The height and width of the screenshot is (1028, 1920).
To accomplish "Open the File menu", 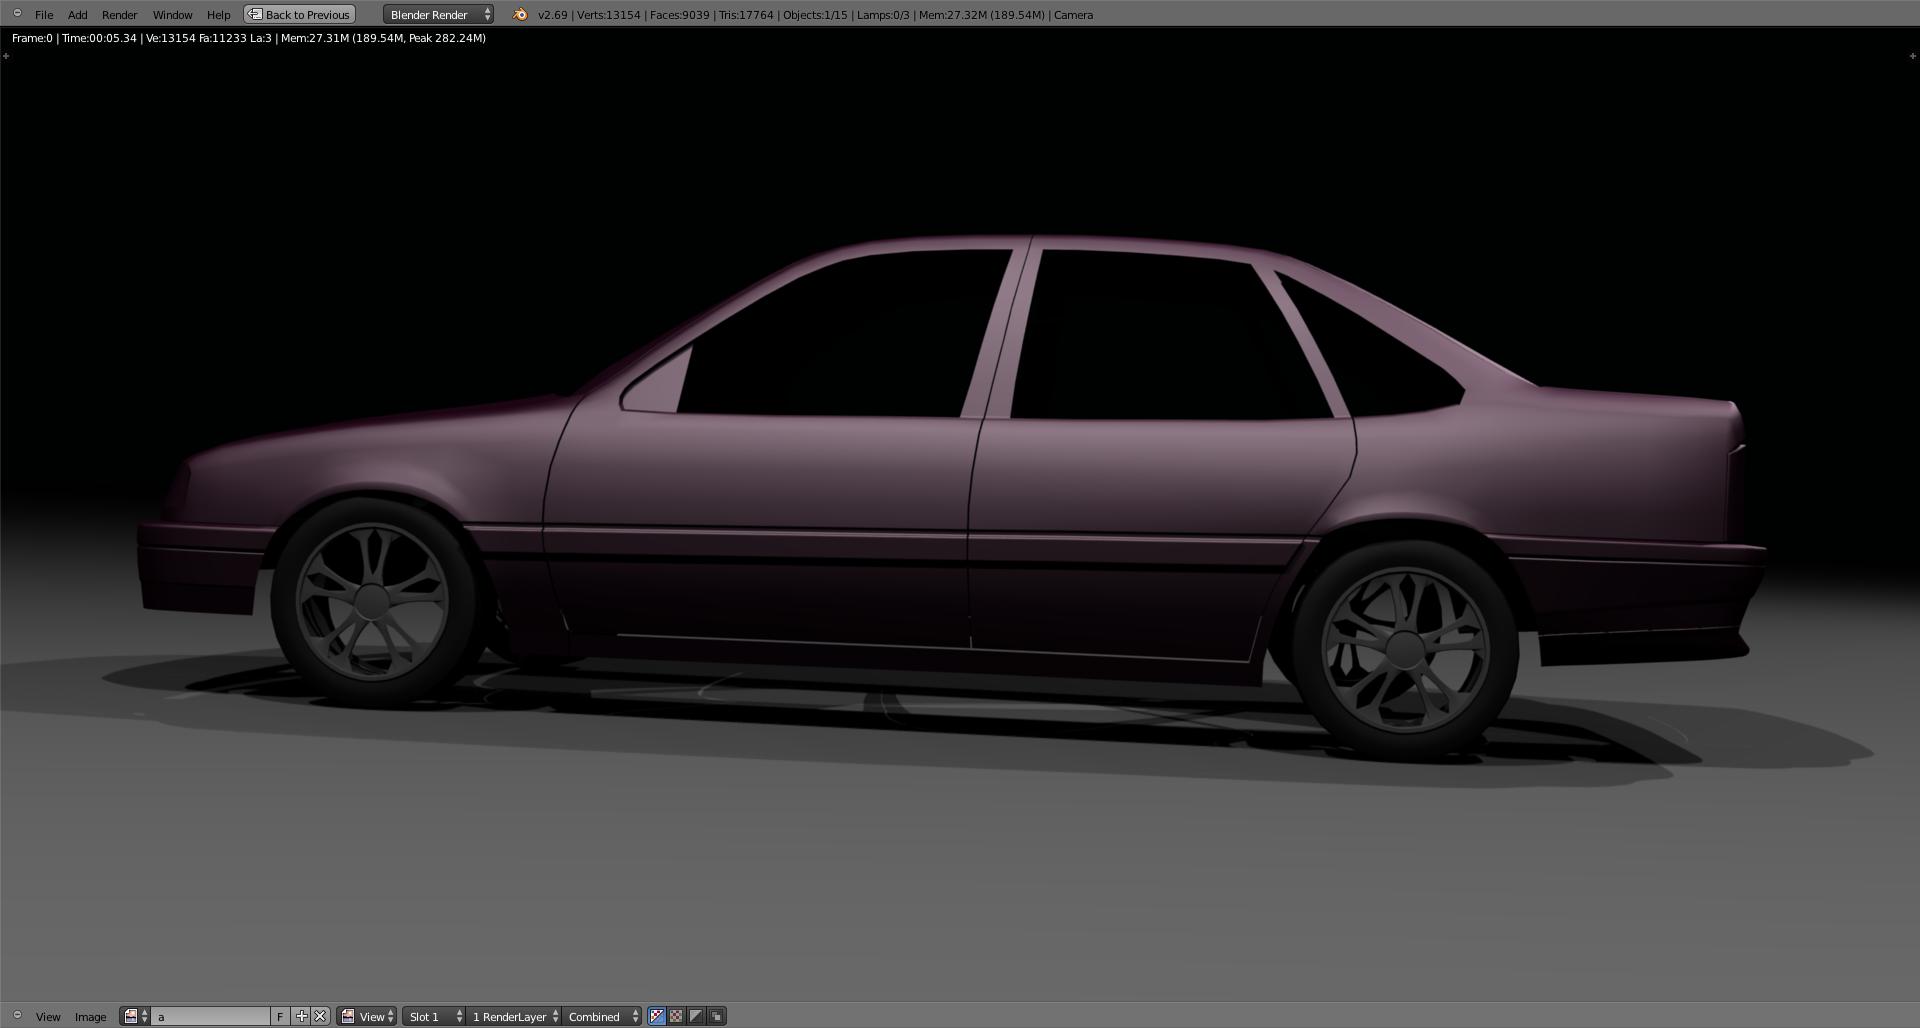I will click(44, 15).
